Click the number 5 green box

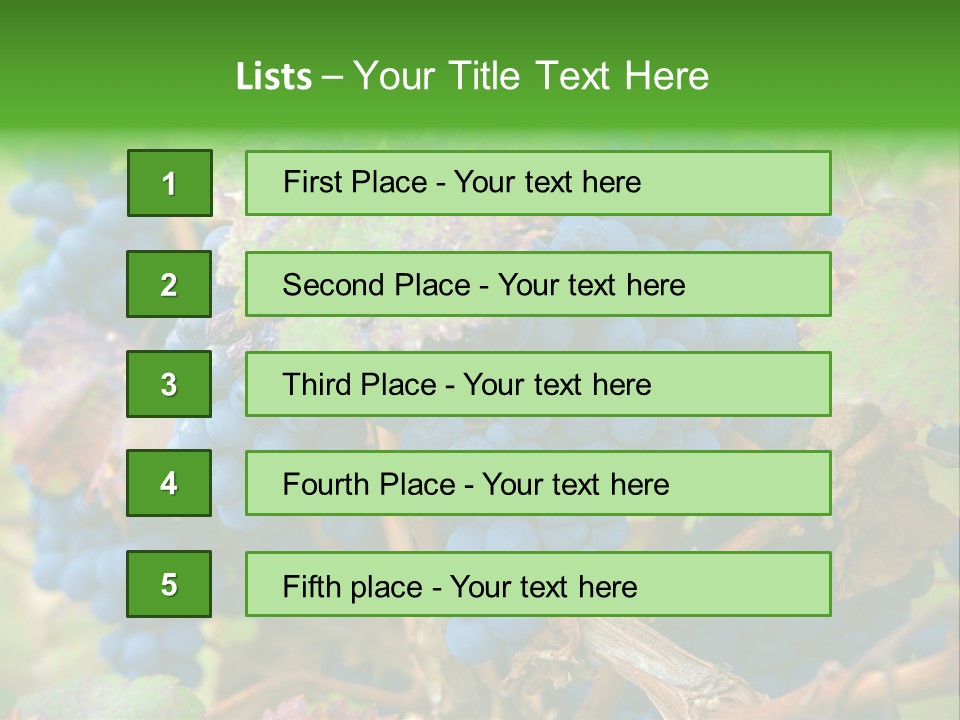[169, 584]
